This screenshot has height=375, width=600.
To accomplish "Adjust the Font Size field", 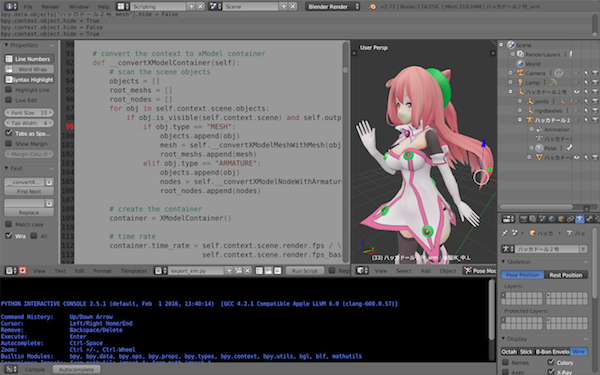I will [29, 112].
